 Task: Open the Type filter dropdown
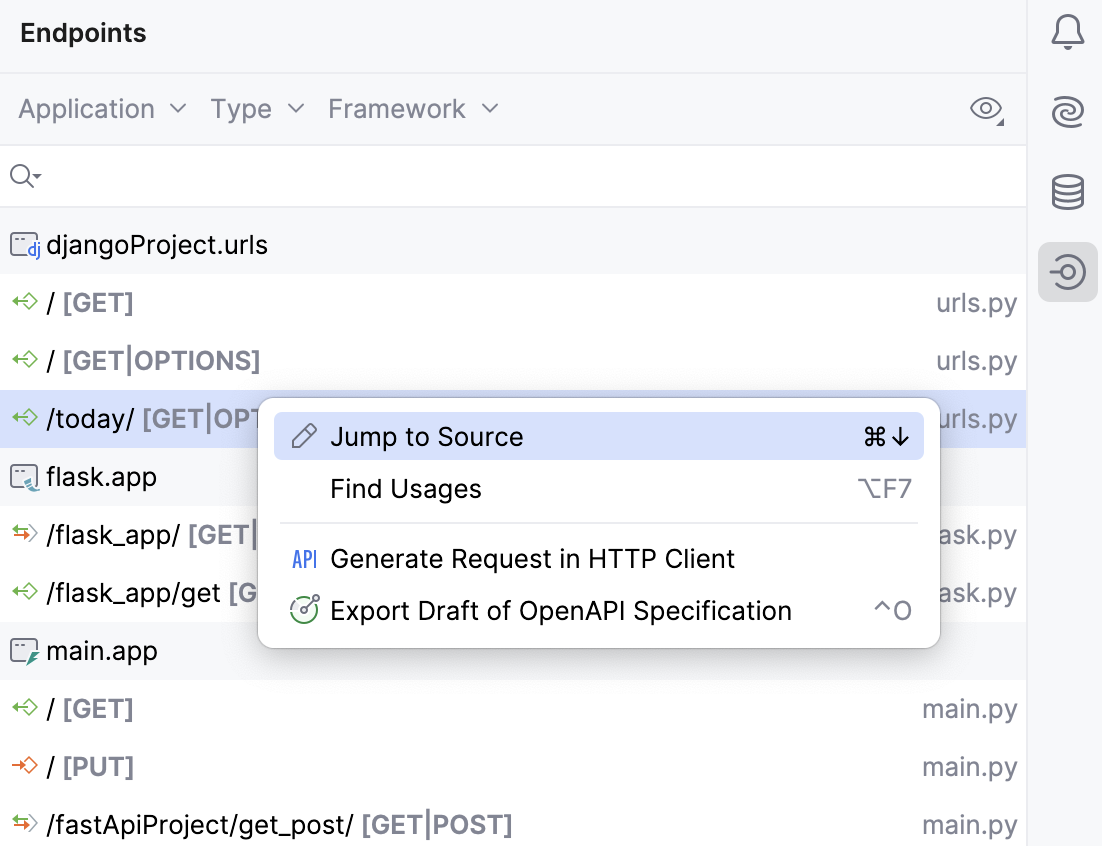click(256, 109)
